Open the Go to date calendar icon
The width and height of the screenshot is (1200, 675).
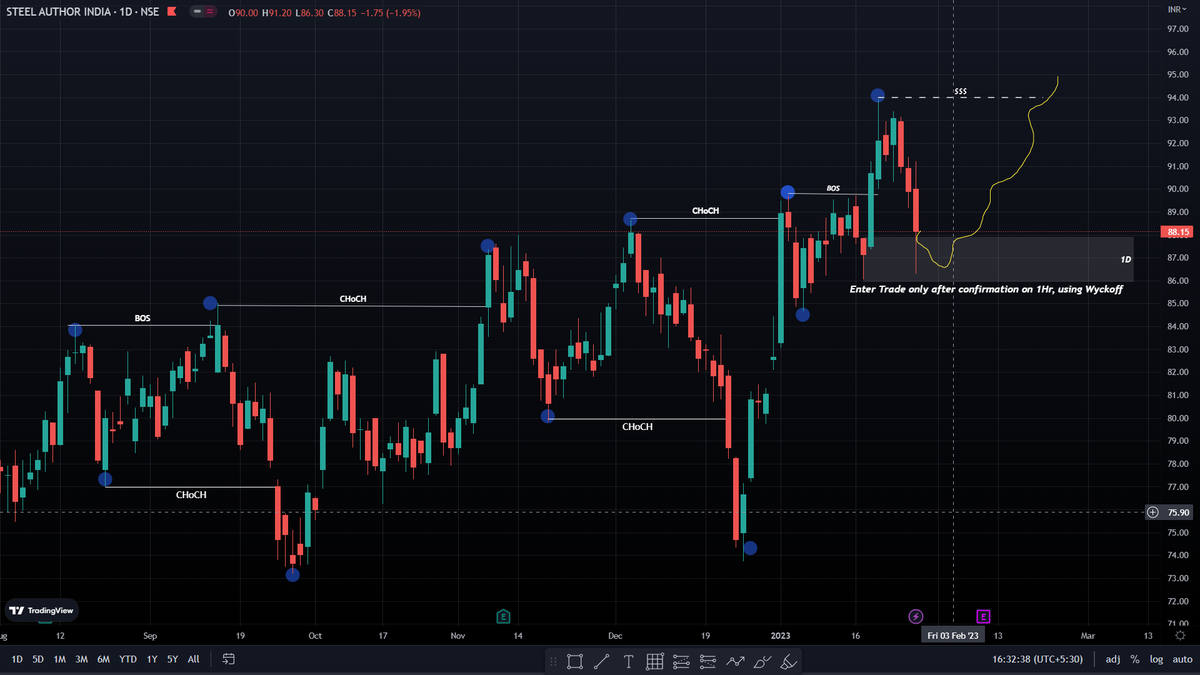(228, 659)
